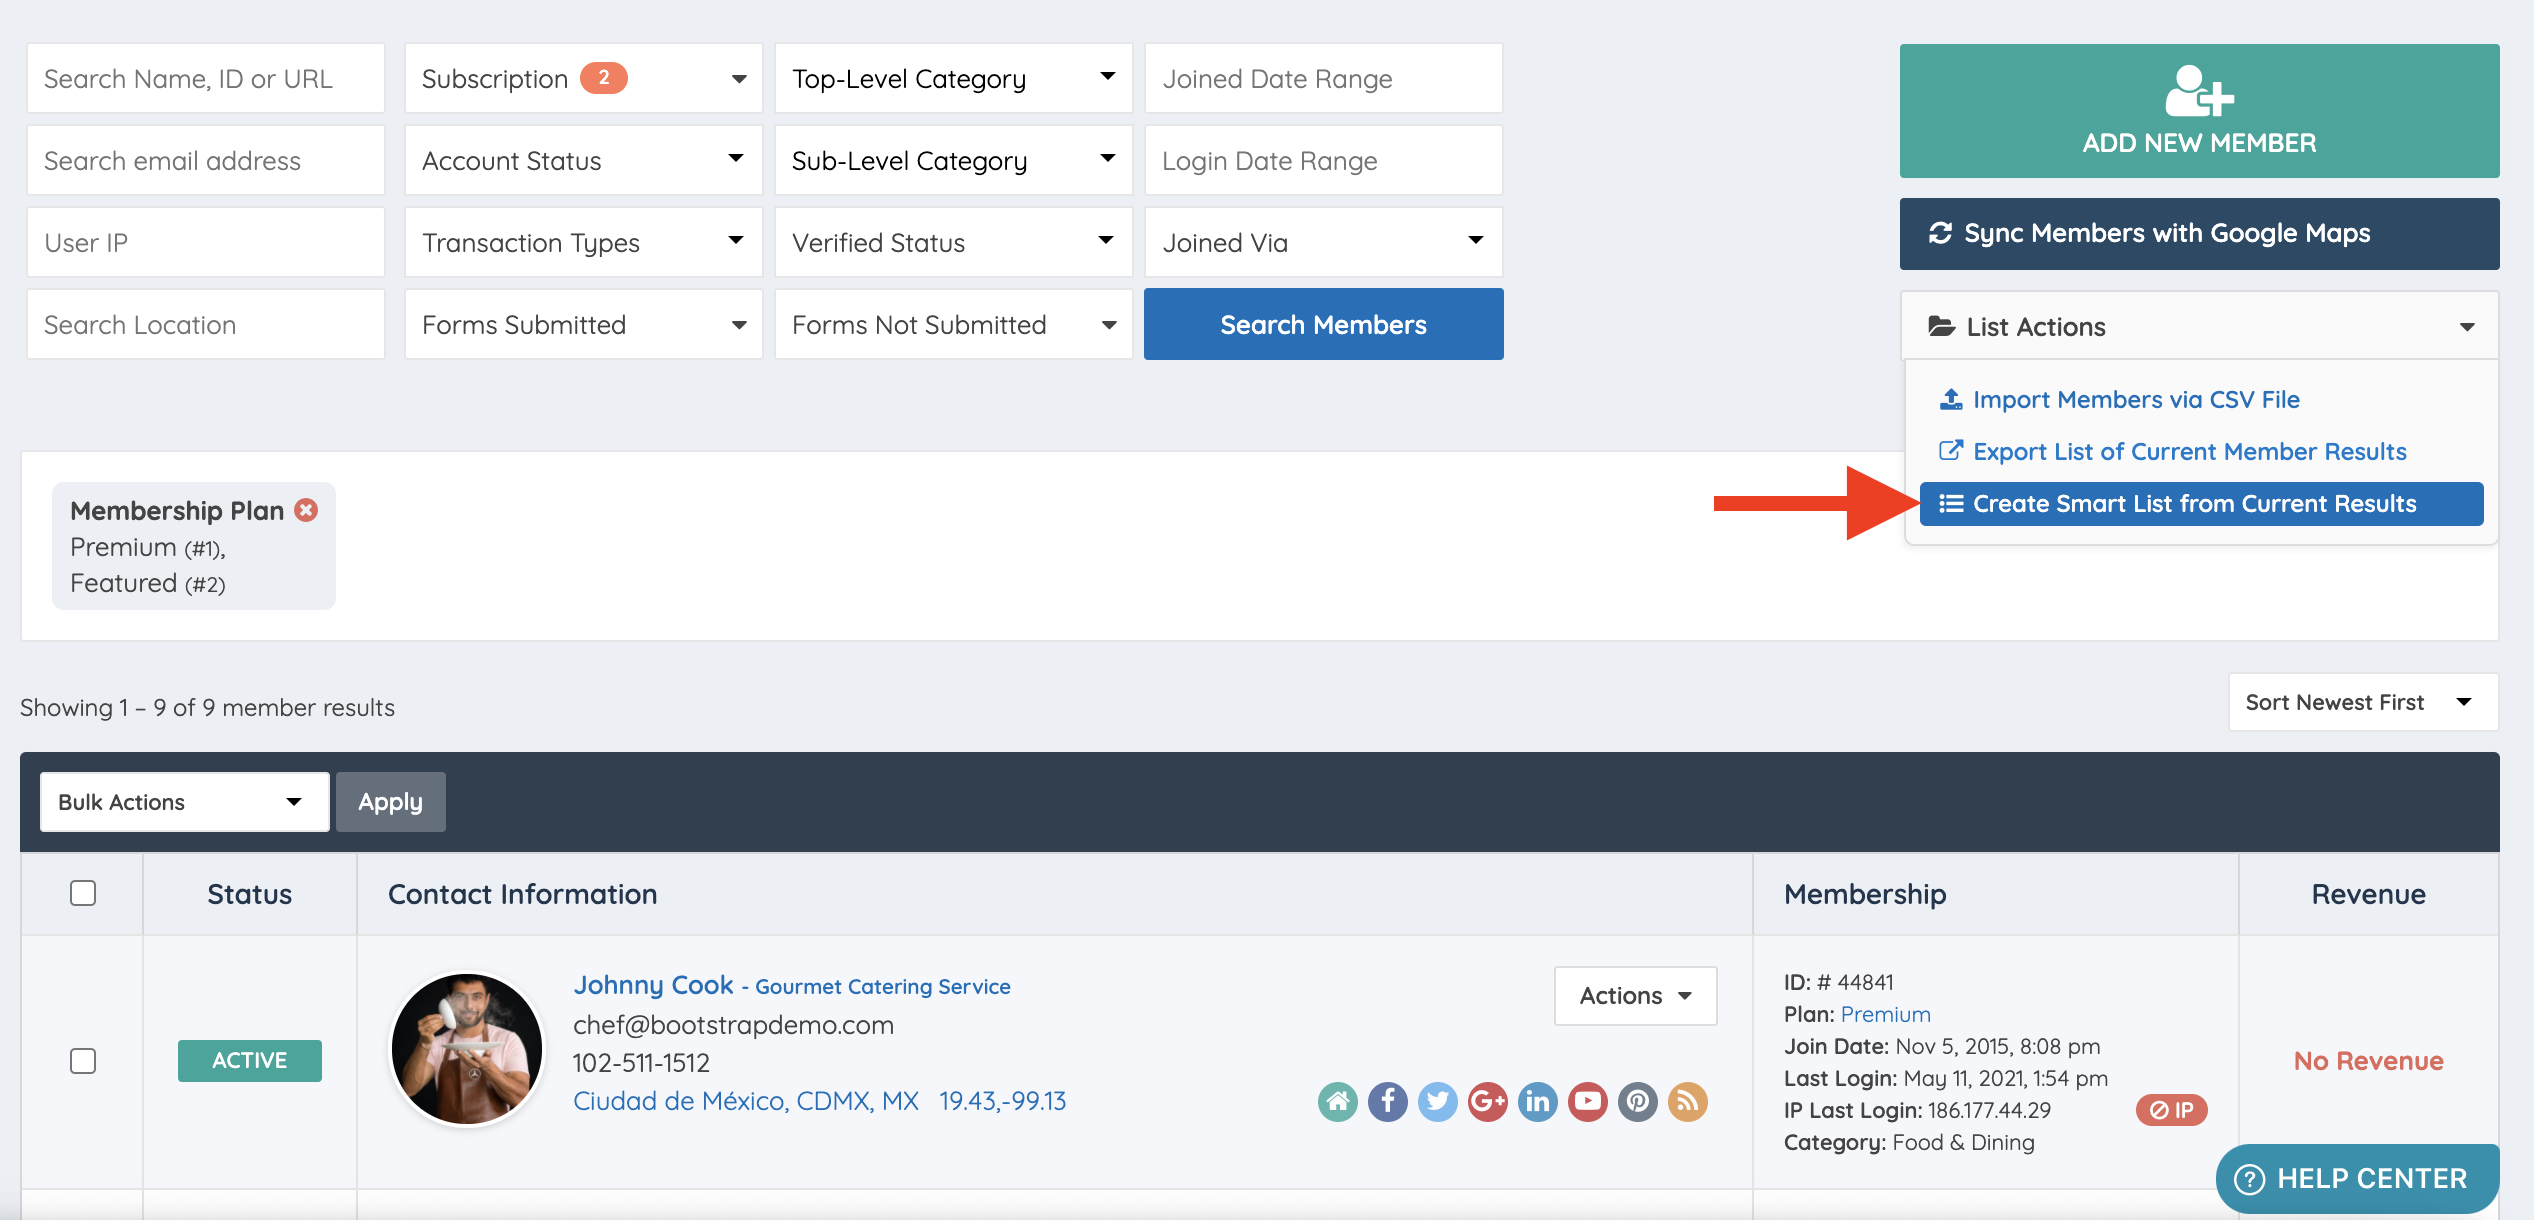Click the LinkedIn social icon
This screenshot has height=1220, width=2534.
pyautogui.click(x=1537, y=1102)
